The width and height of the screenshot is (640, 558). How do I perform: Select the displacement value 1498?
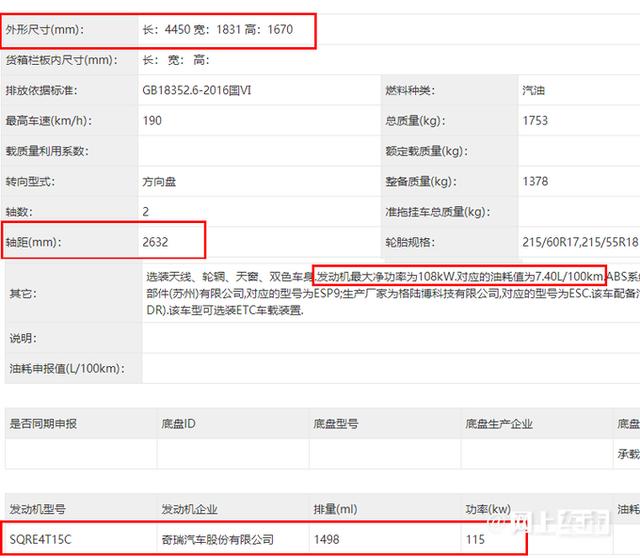[327, 540]
